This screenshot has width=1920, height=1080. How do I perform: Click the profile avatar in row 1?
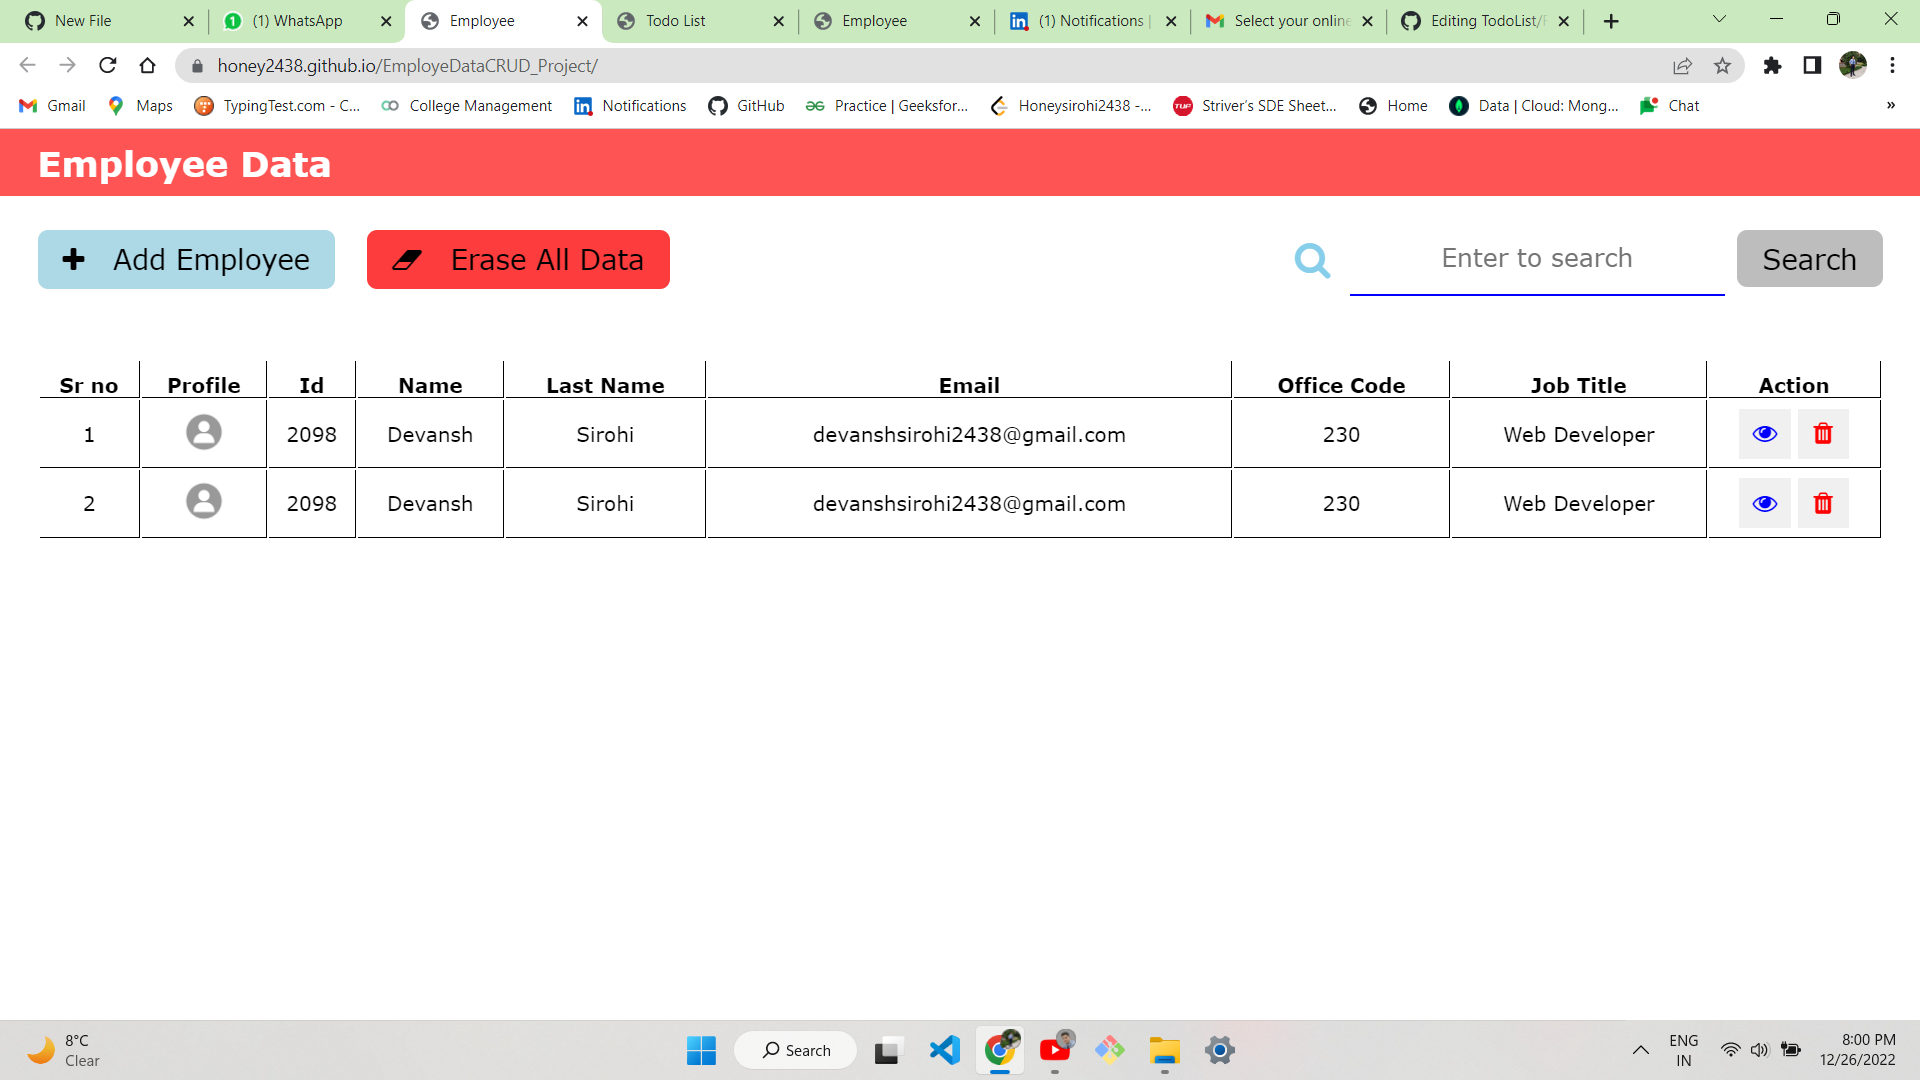[x=204, y=432]
